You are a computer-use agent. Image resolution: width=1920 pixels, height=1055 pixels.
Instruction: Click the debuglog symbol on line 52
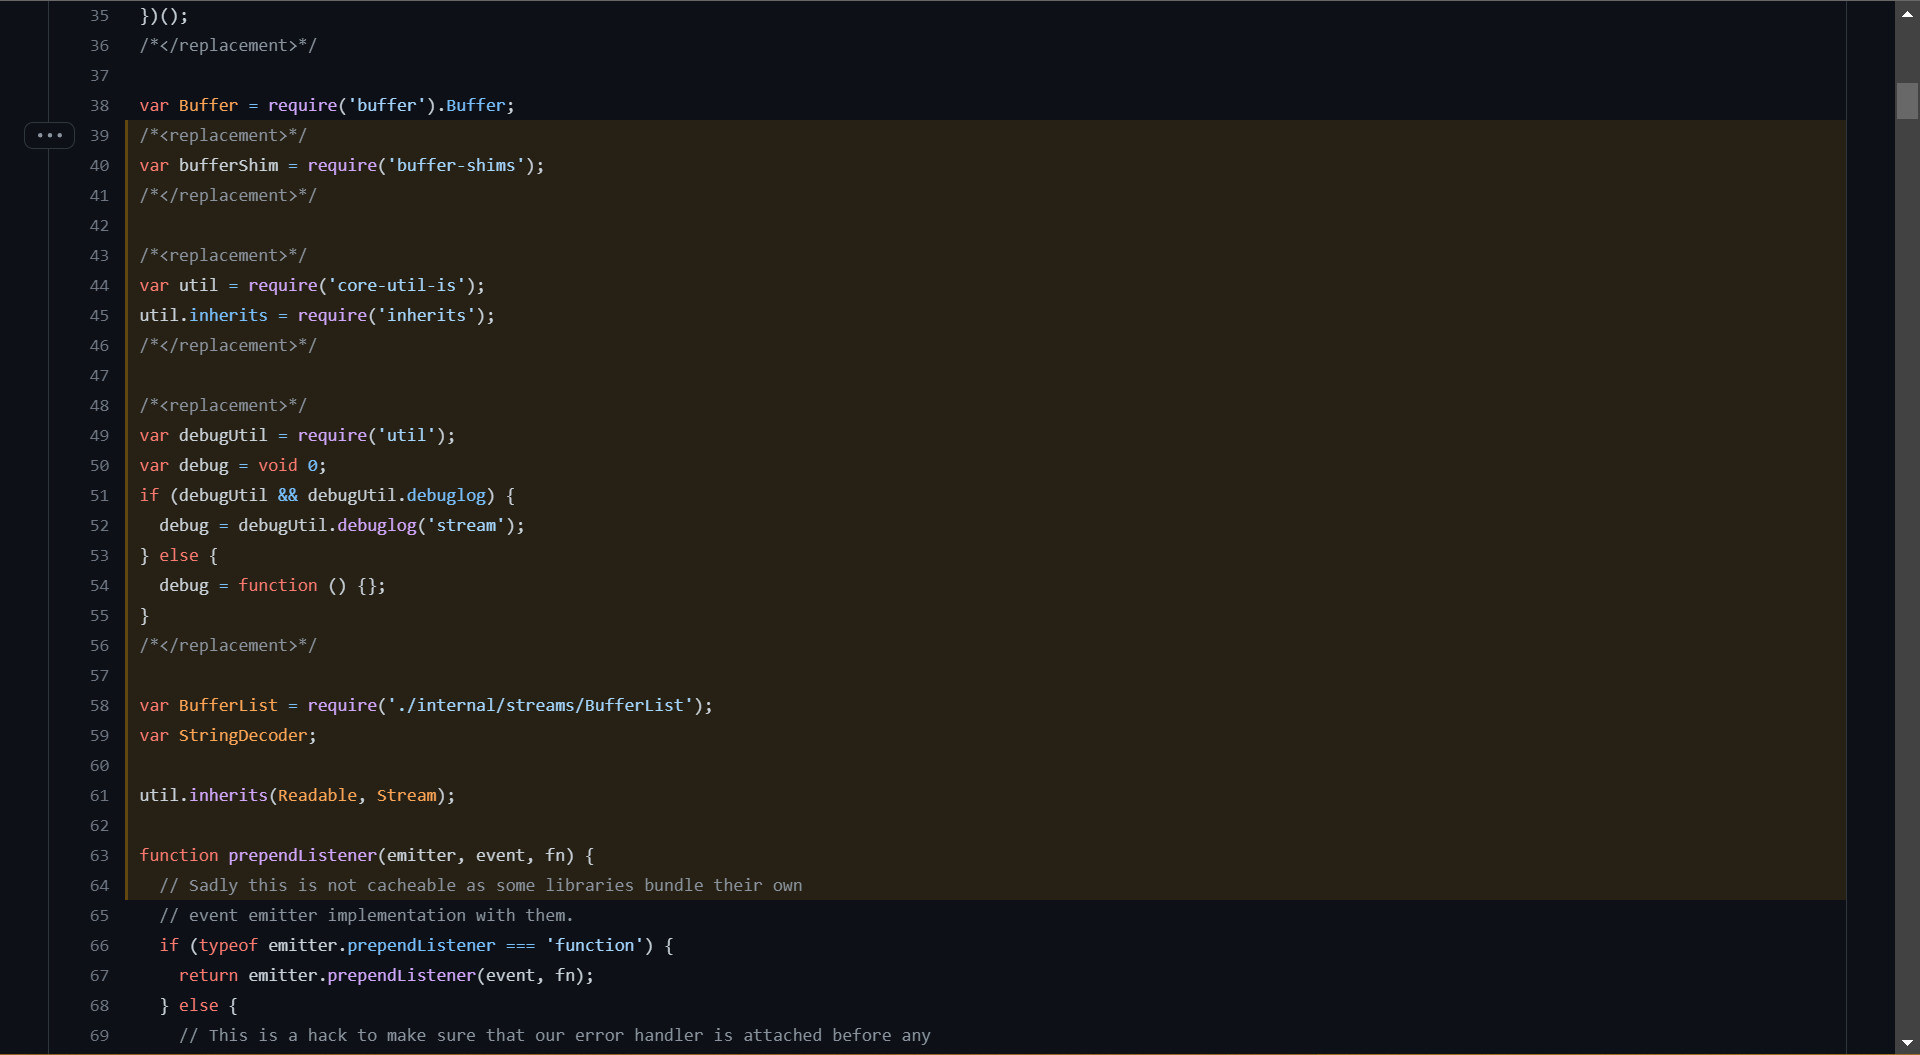point(376,525)
